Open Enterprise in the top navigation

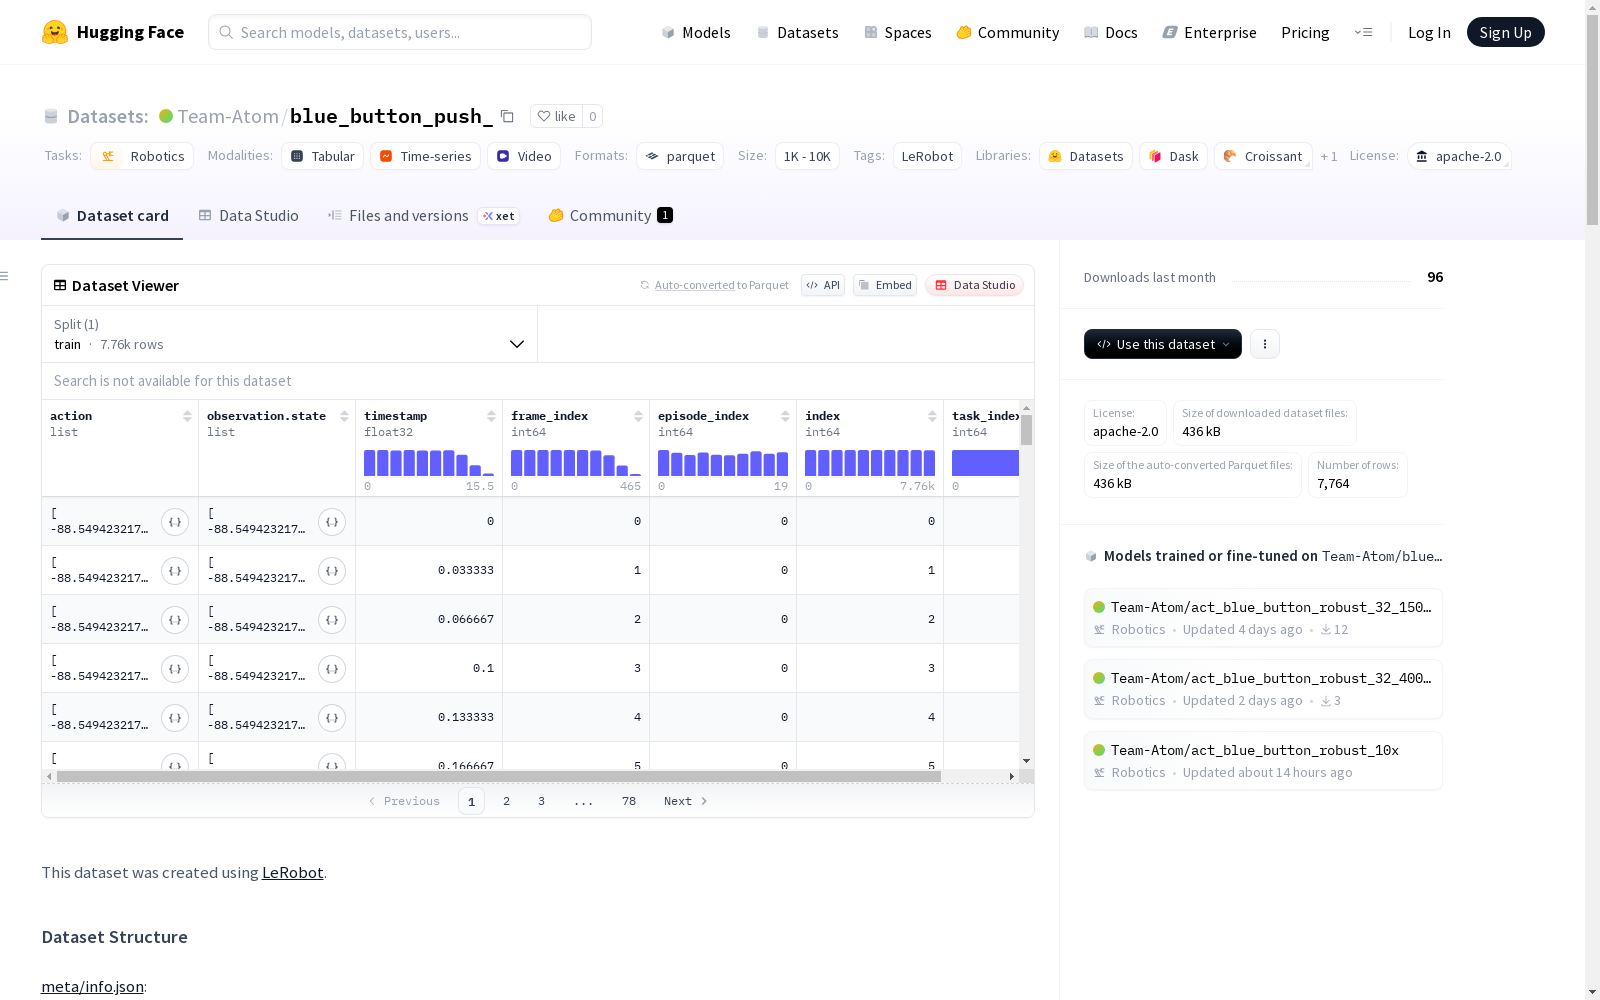click(x=1209, y=32)
